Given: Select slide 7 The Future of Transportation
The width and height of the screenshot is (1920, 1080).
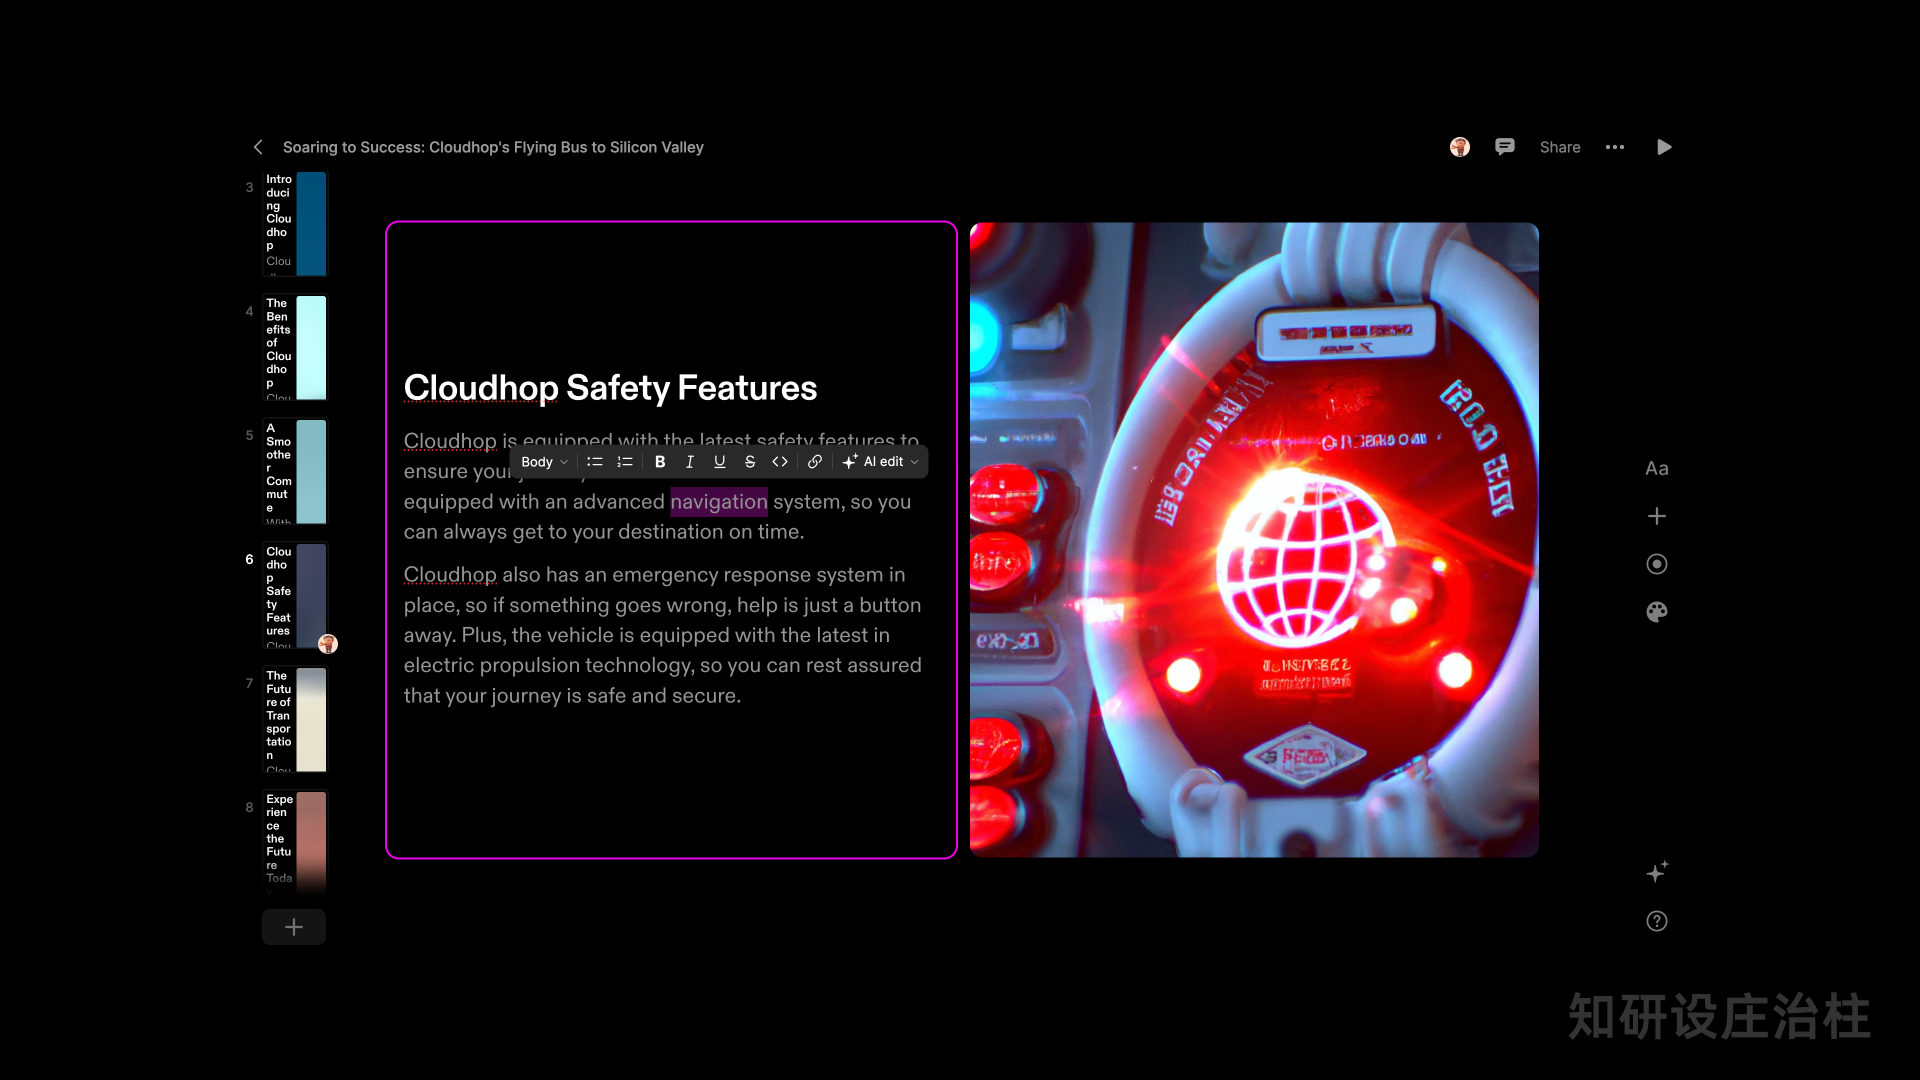Looking at the screenshot, I should pos(295,719).
